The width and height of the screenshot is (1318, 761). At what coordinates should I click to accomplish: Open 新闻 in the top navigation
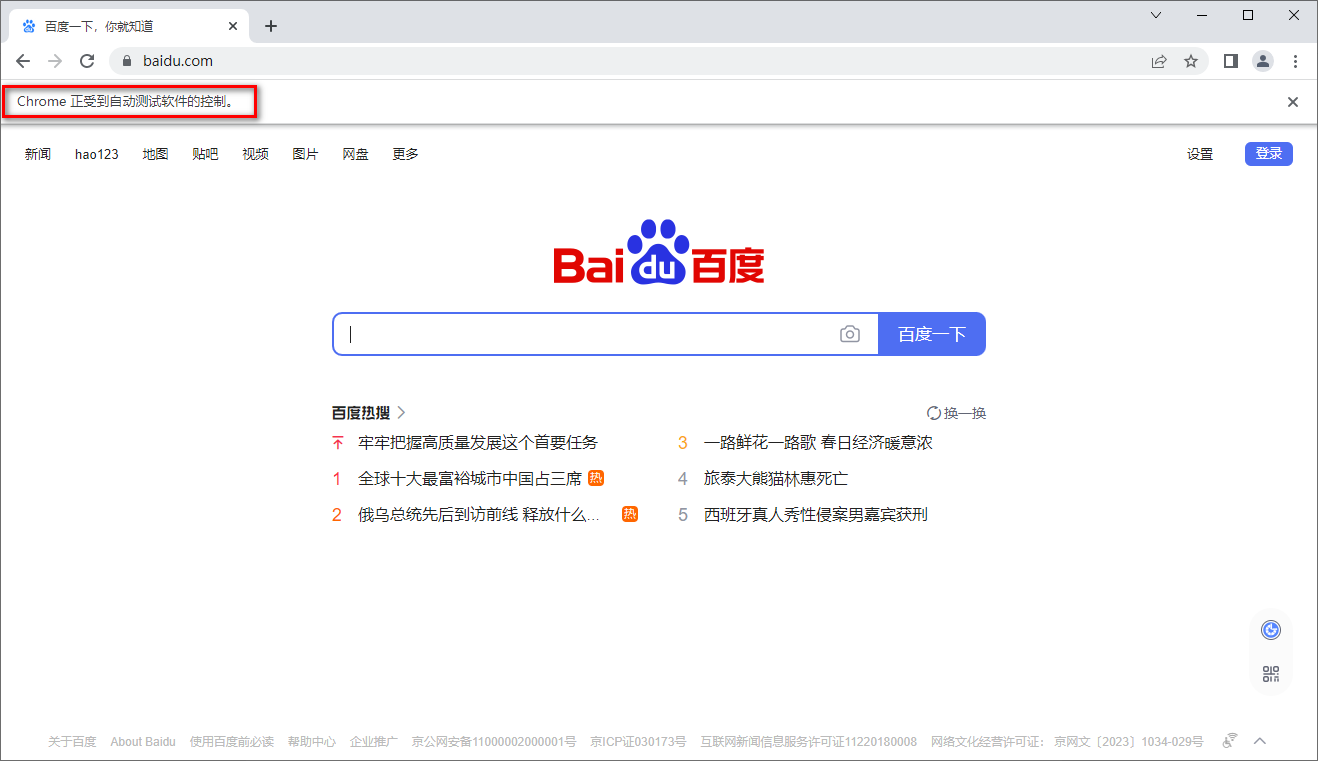click(x=38, y=154)
